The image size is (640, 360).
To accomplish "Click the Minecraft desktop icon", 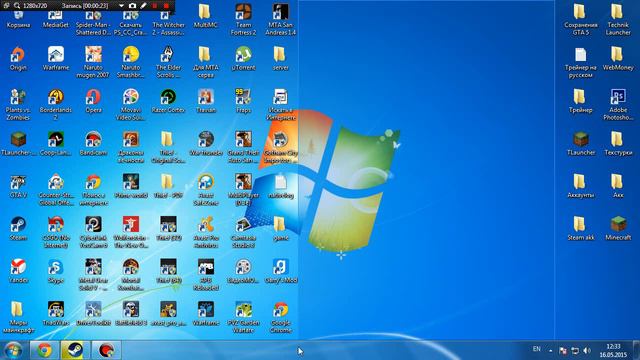I will [x=618, y=229].
